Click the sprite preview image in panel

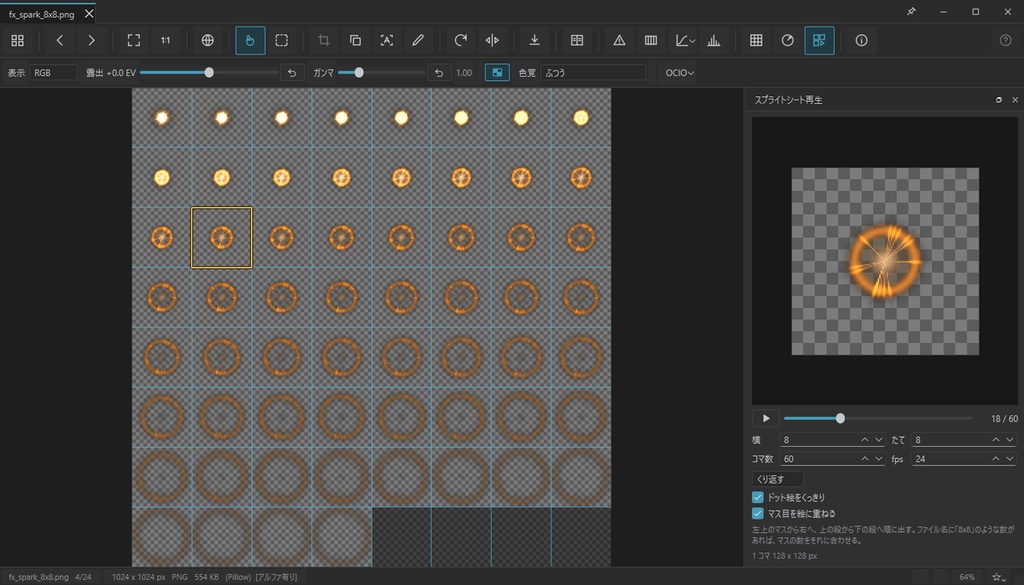pos(885,261)
